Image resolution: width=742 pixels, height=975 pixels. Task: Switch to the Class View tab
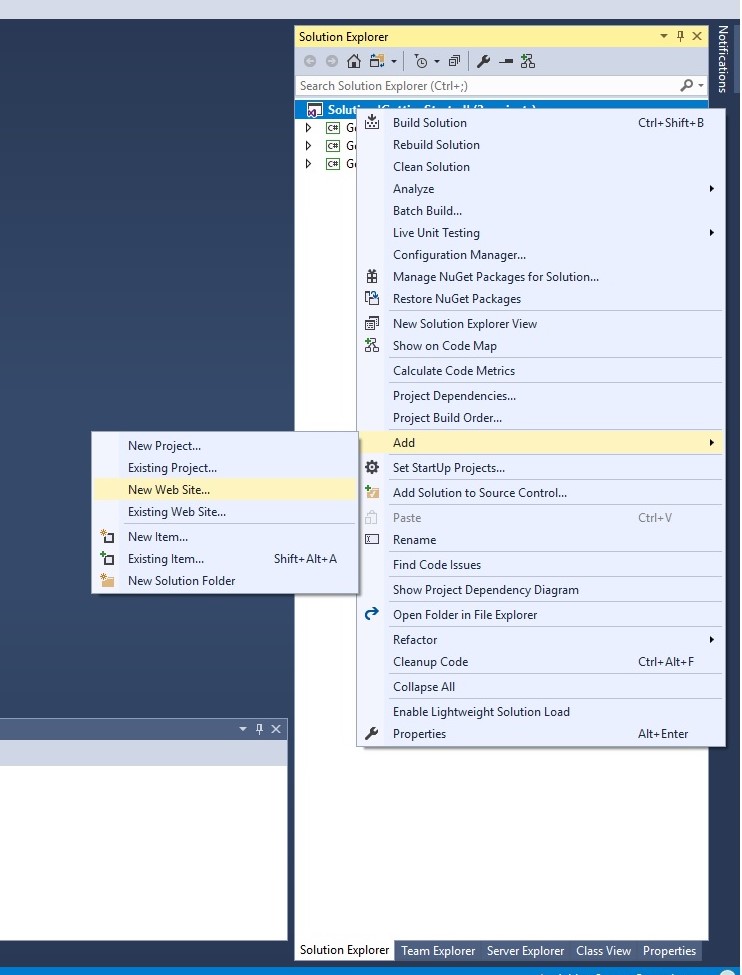pyautogui.click(x=603, y=951)
